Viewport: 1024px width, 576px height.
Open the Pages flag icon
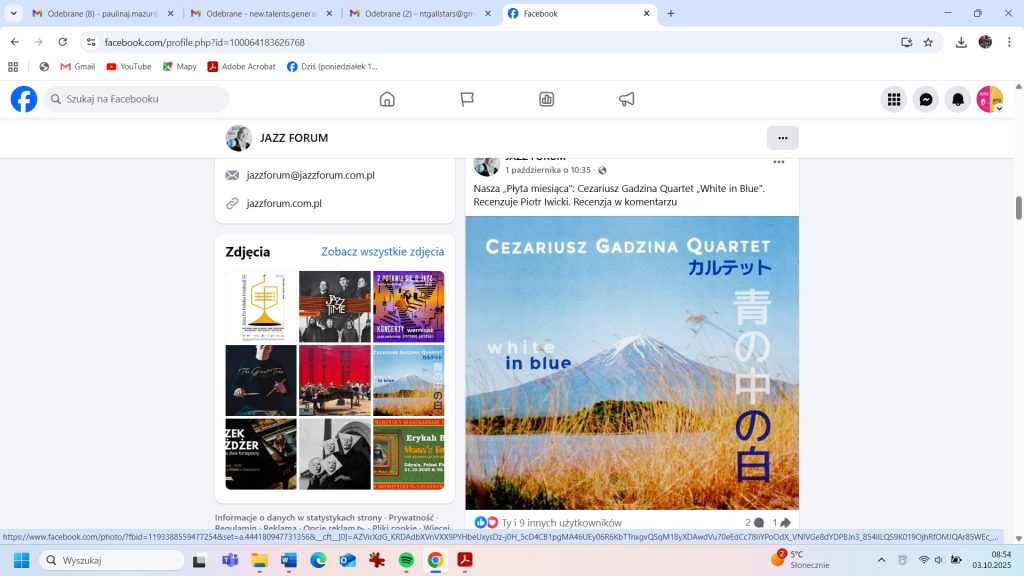(x=467, y=99)
